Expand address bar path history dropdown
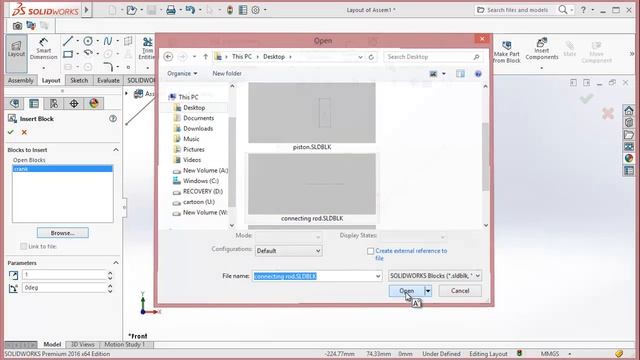 pos(360,57)
